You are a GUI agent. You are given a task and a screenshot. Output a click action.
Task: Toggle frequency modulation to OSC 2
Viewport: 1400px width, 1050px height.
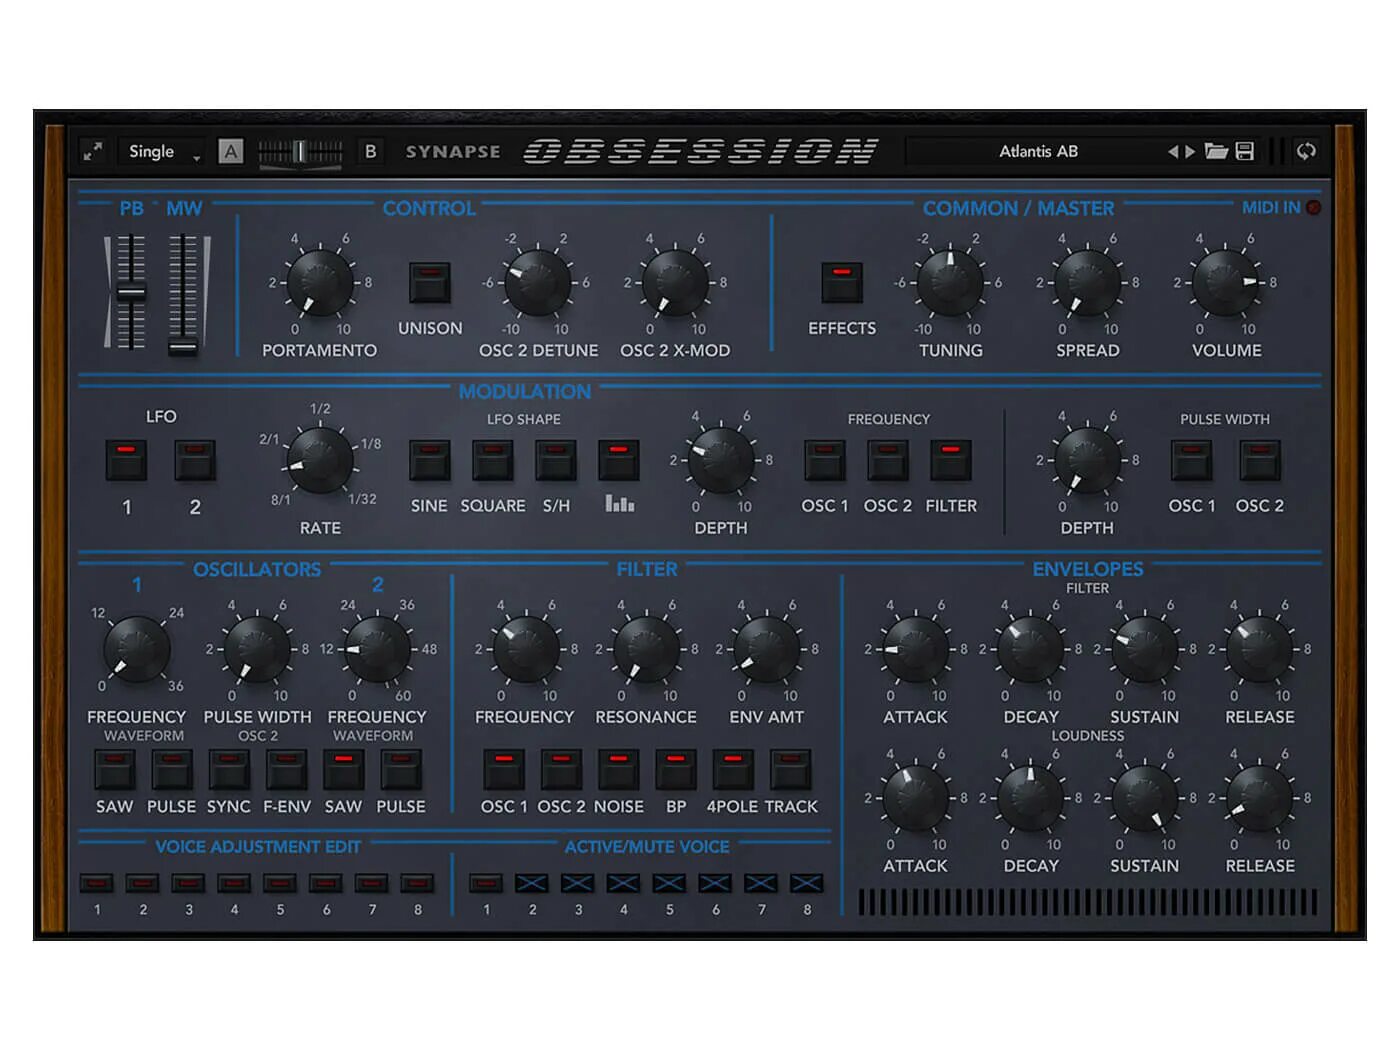tap(888, 460)
